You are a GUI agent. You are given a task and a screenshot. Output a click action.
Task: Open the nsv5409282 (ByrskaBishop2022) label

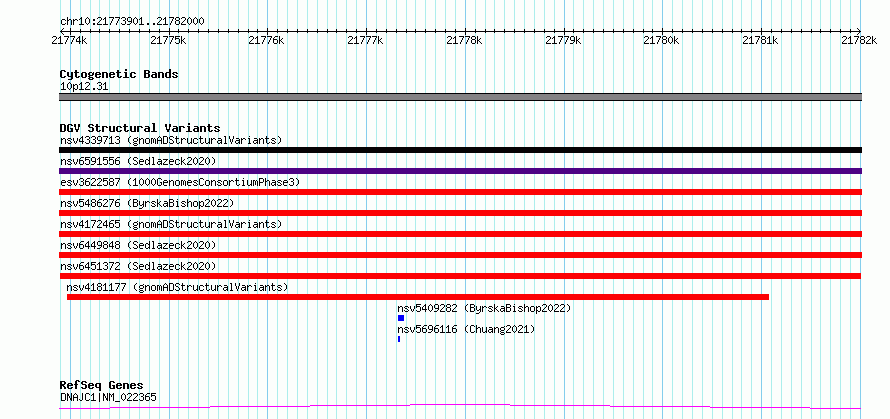click(x=484, y=308)
